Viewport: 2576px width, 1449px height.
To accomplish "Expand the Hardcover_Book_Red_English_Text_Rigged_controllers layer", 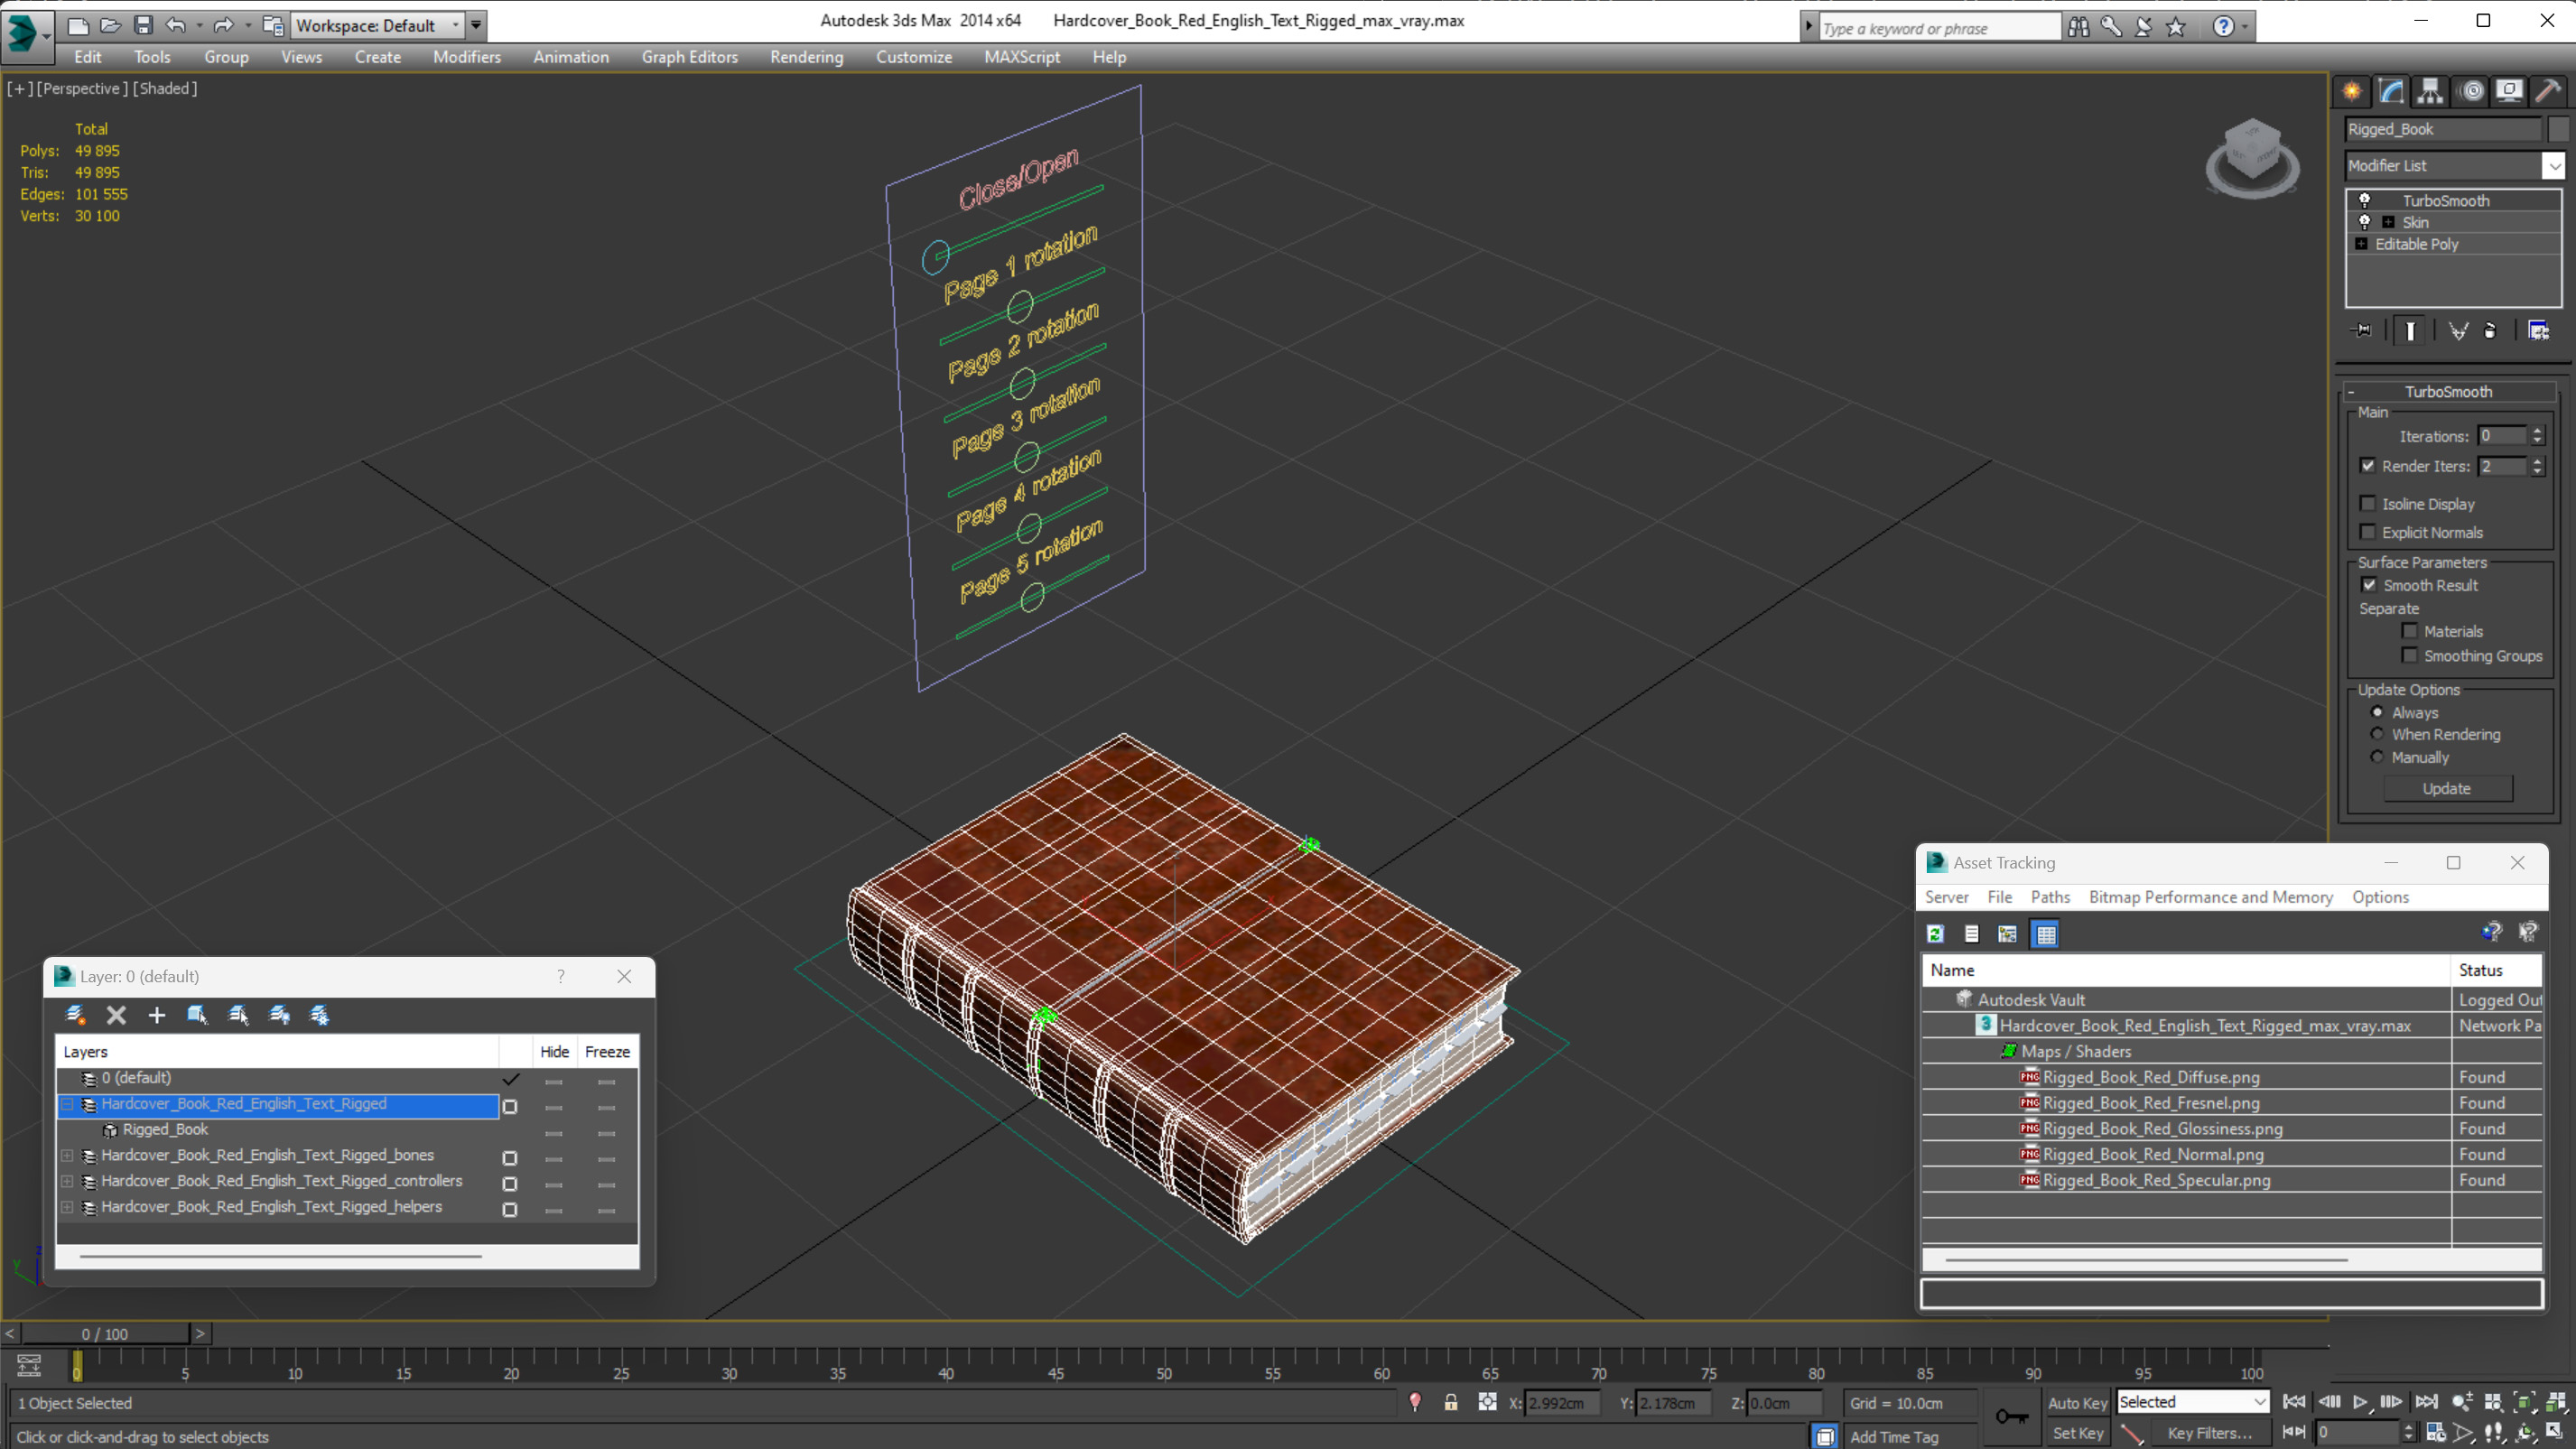I will click(67, 1181).
